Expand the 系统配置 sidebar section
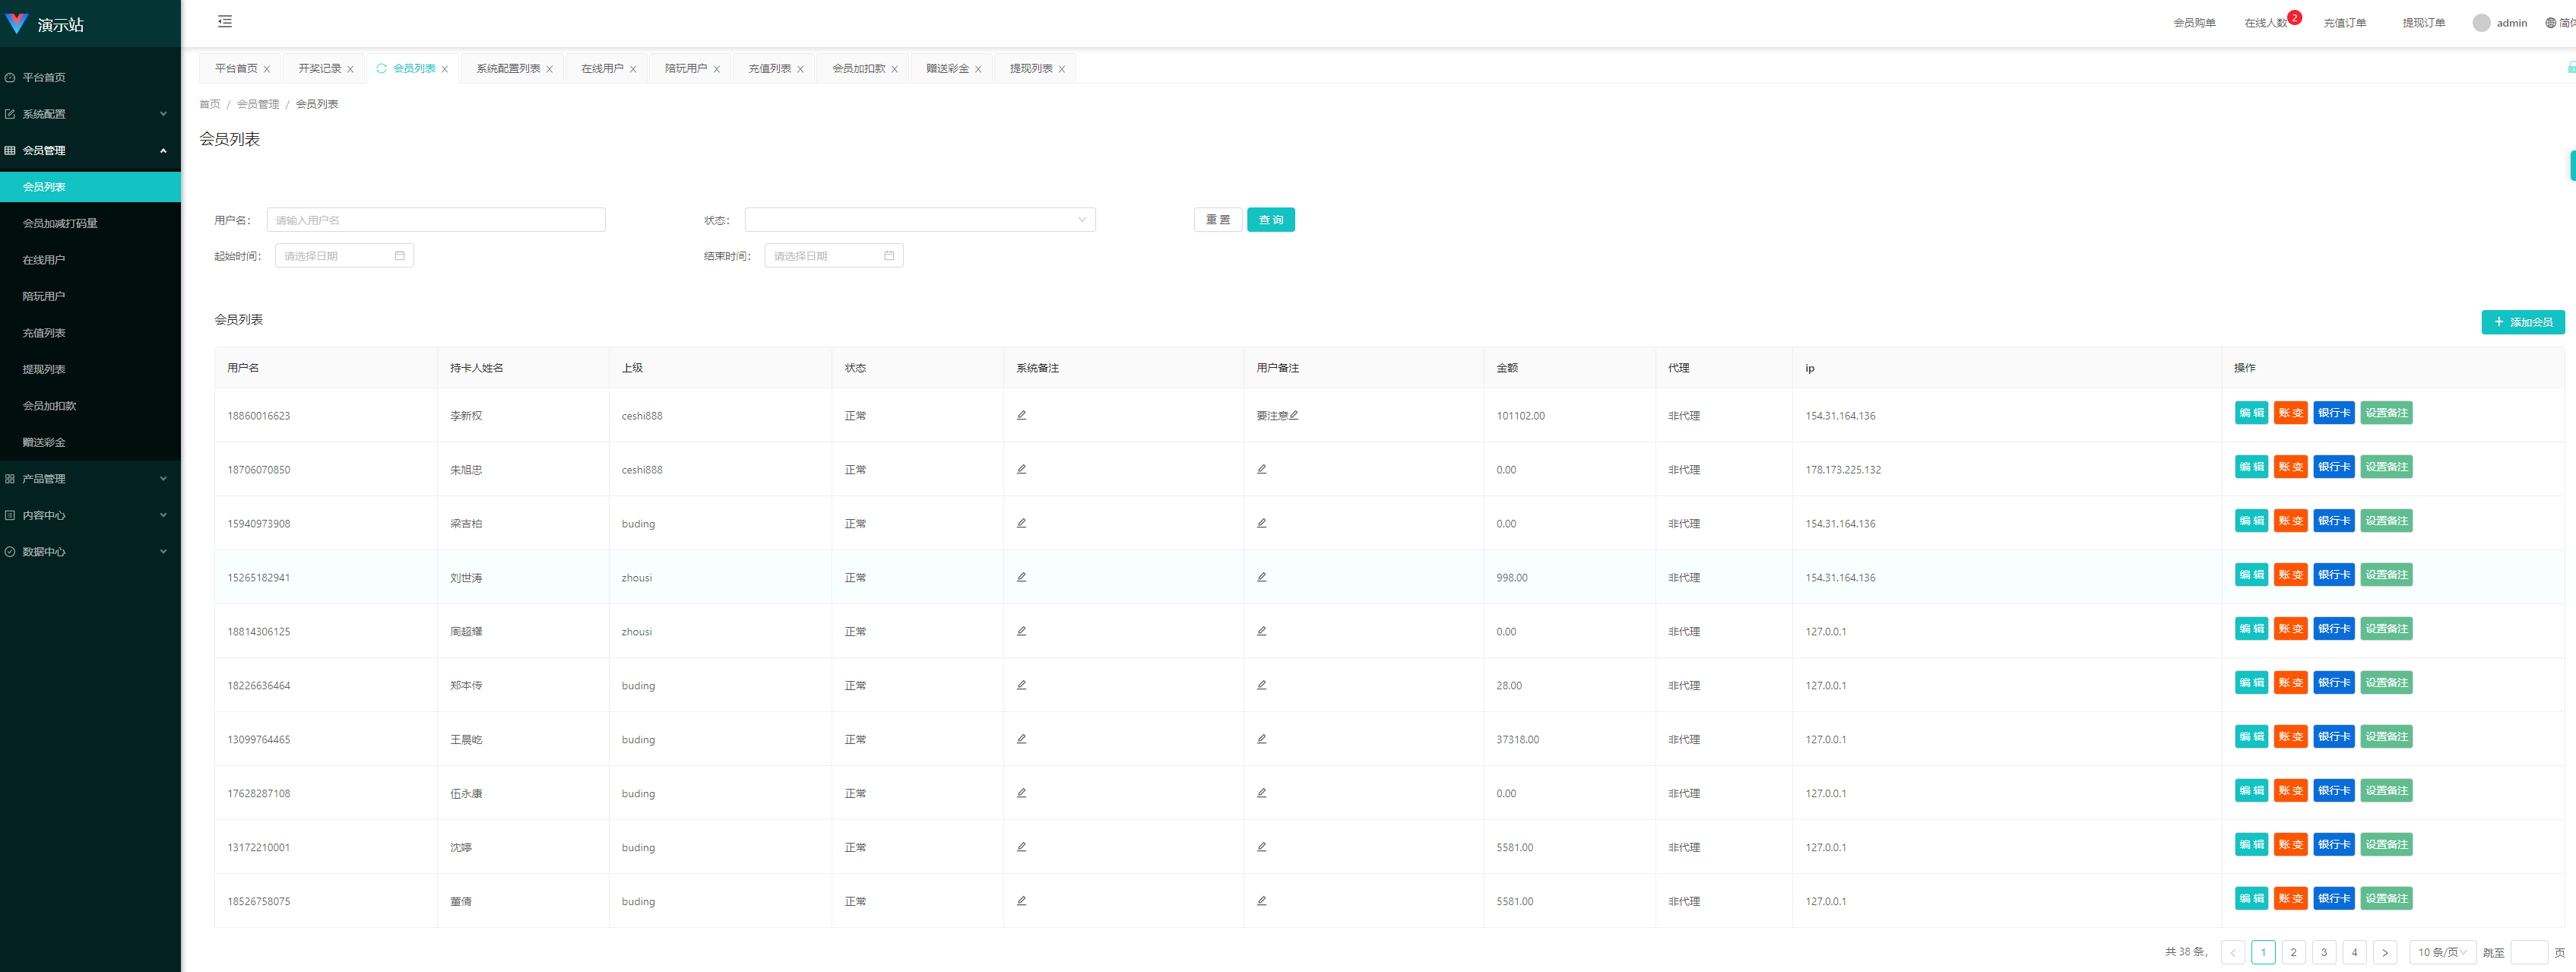This screenshot has height=972, width=2576. pyautogui.click(x=89, y=113)
